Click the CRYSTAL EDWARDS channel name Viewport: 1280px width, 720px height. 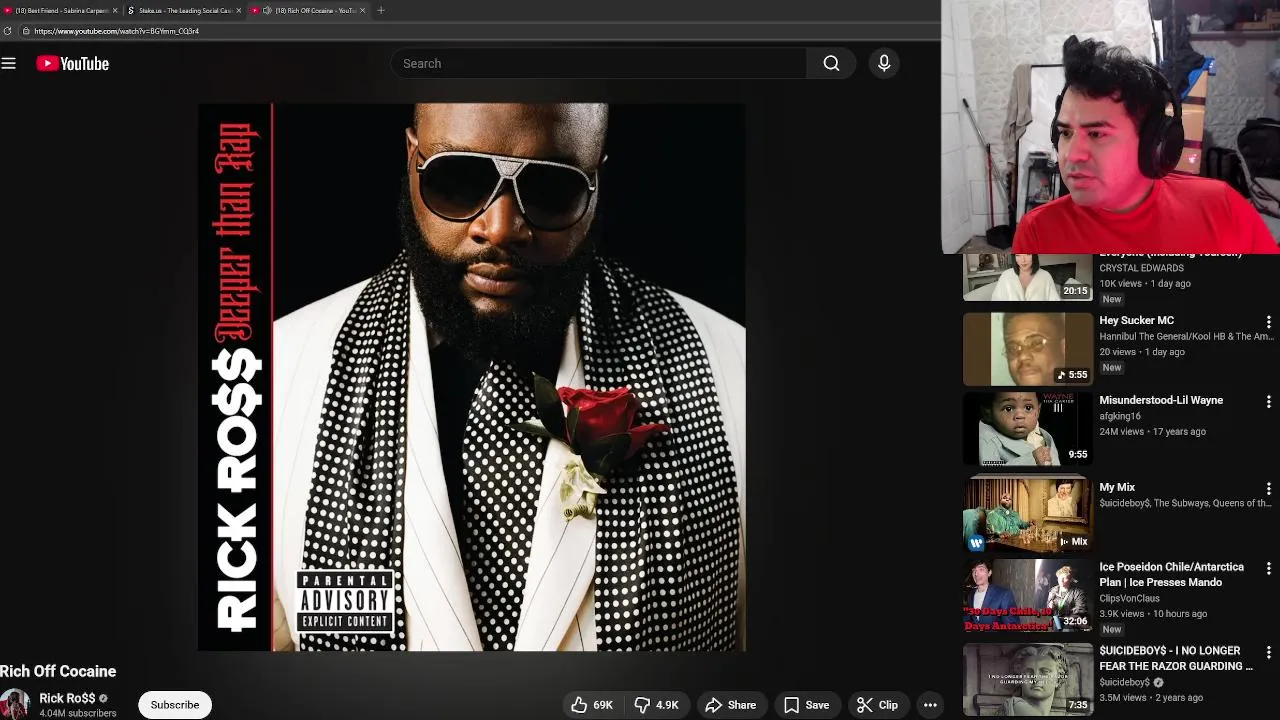[x=1141, y=268]
